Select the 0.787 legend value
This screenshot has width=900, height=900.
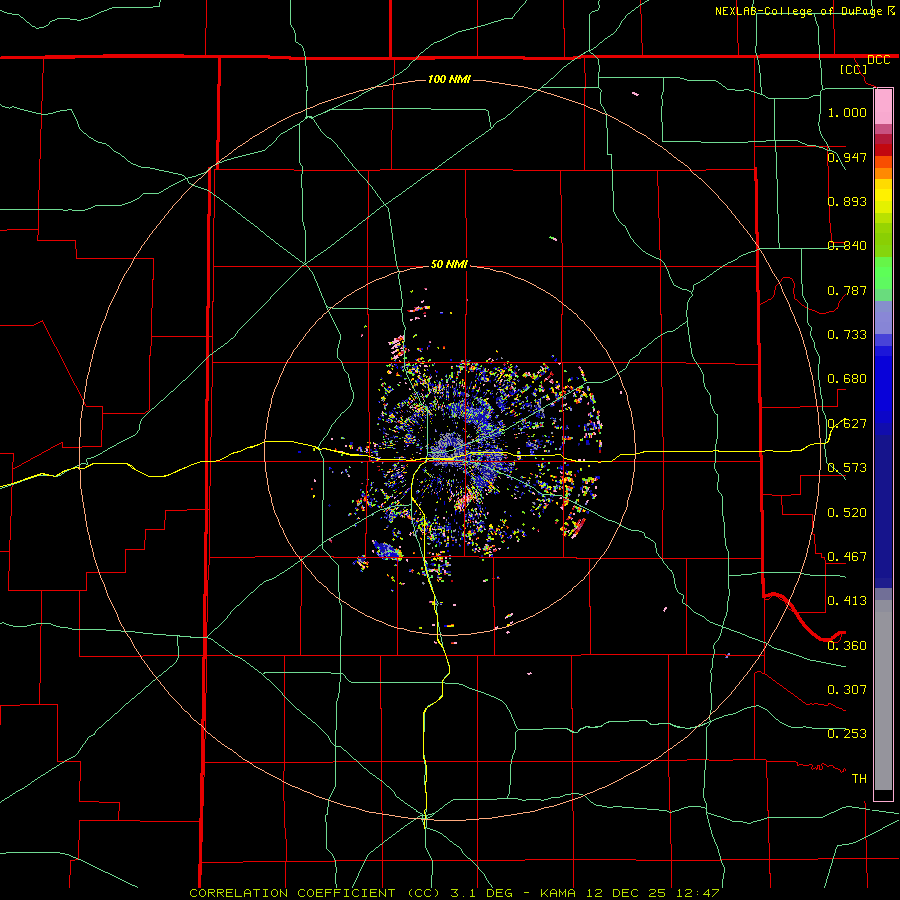[x=847, y=290]
